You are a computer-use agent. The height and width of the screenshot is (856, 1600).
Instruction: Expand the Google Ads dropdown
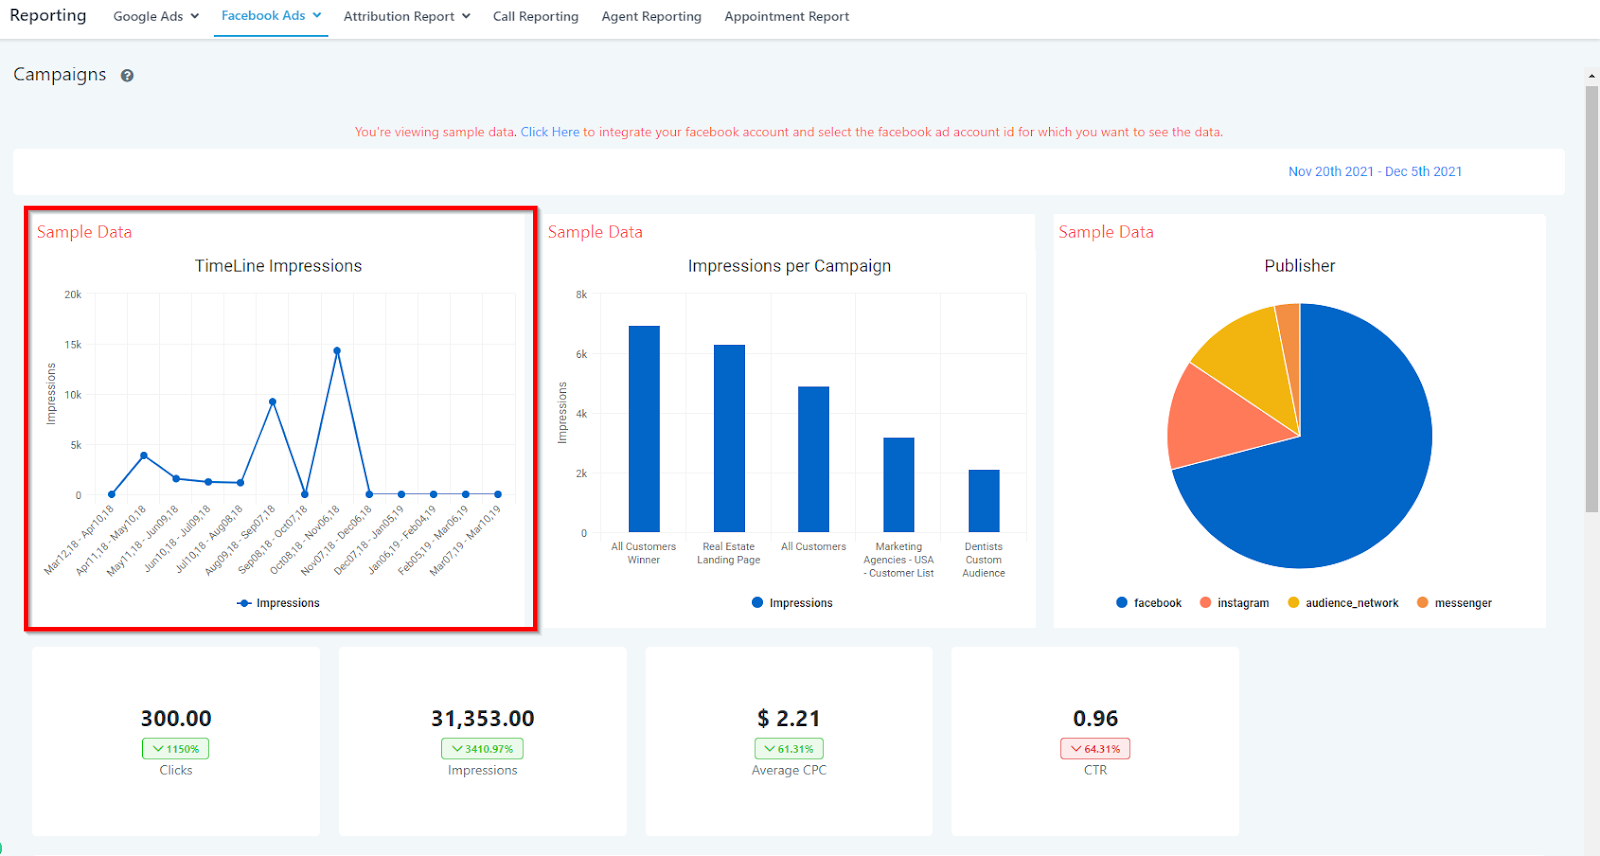coord(156,16)
